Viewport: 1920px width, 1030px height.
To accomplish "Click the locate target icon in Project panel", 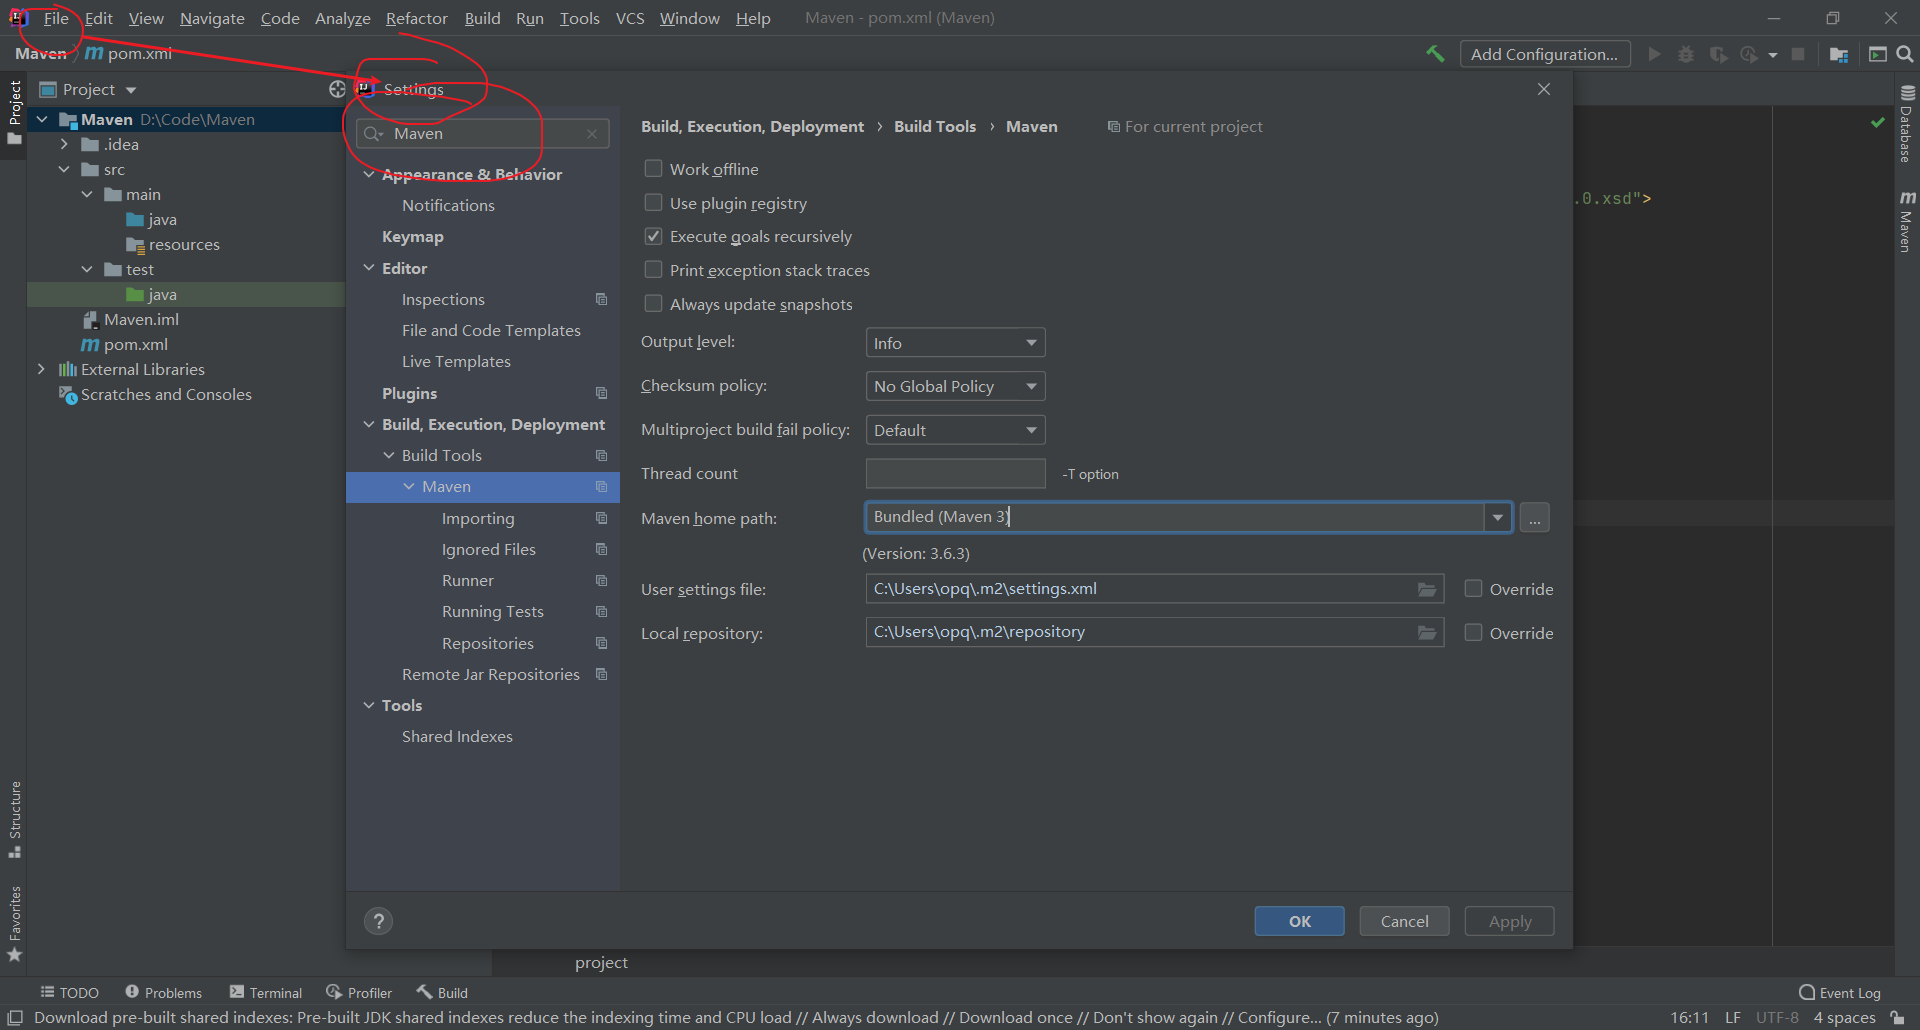I will (x=337, y=89).
